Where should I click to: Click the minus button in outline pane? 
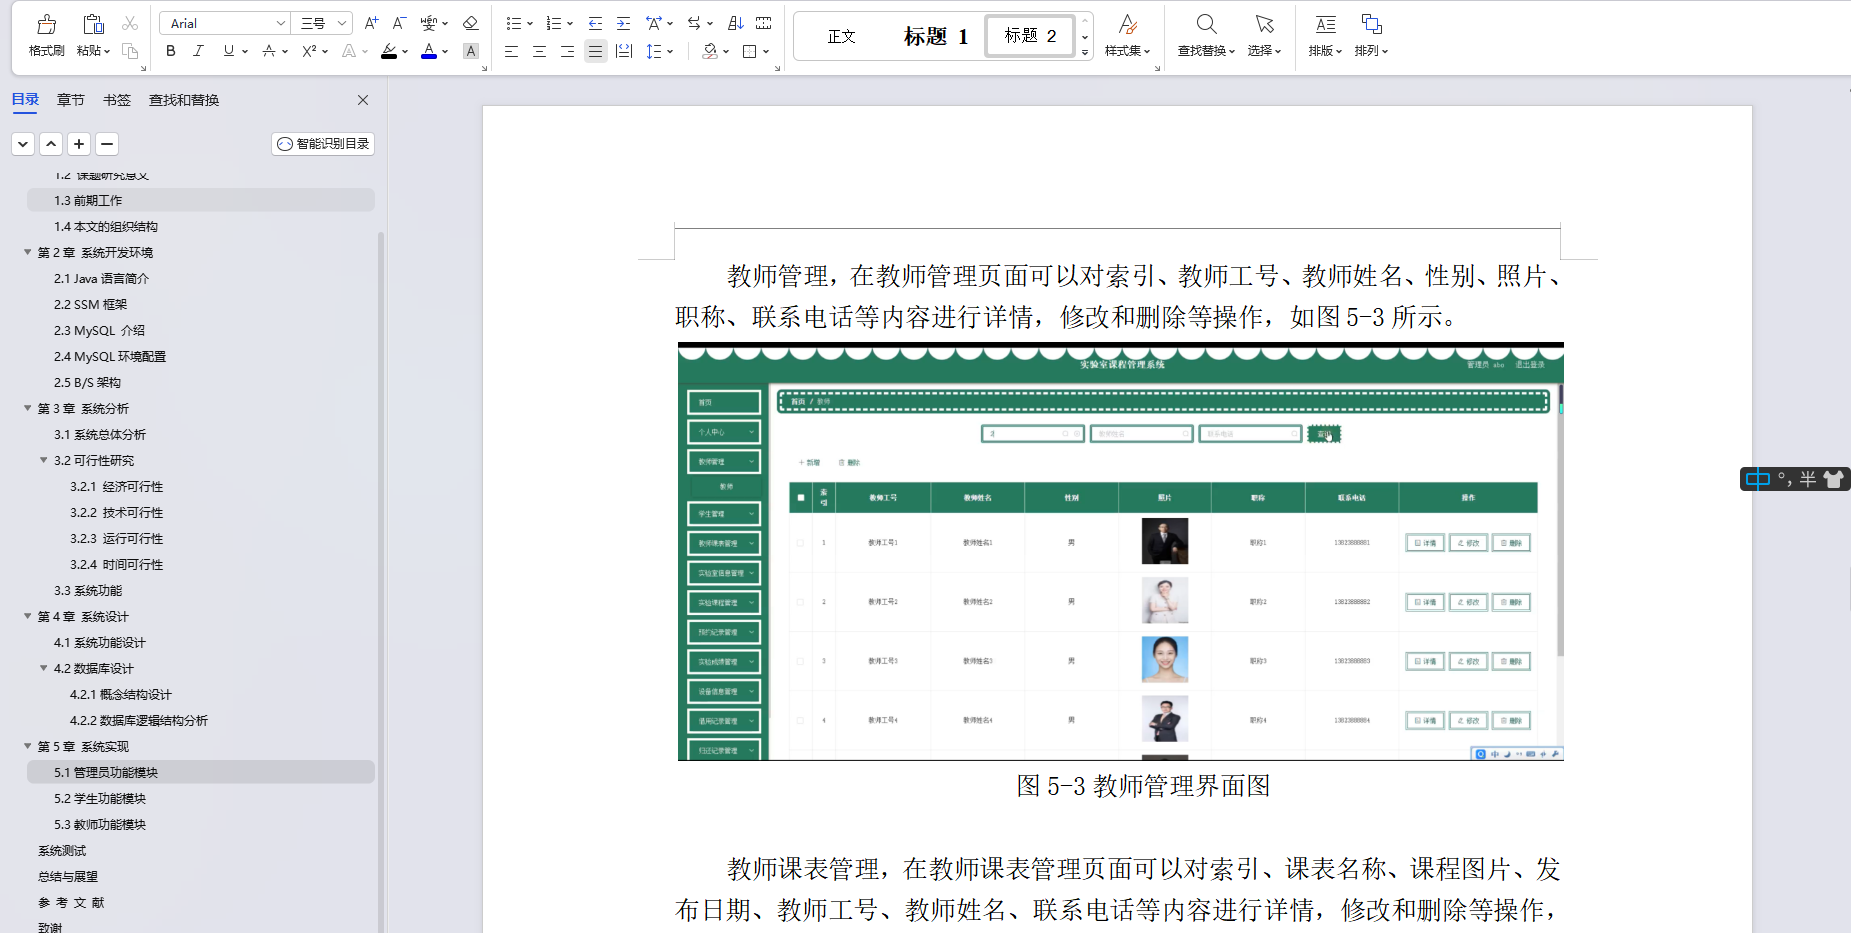coord(107,144)
